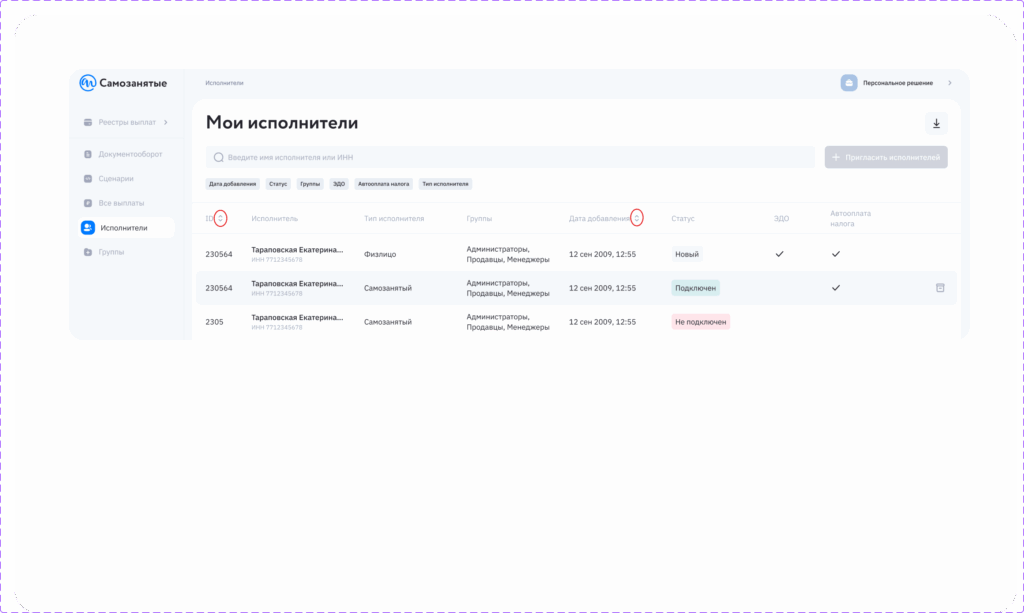This screenshot has height=613, width=1024.
Task: Click the archive icon in the Подключен row
Action: [940, 288]
